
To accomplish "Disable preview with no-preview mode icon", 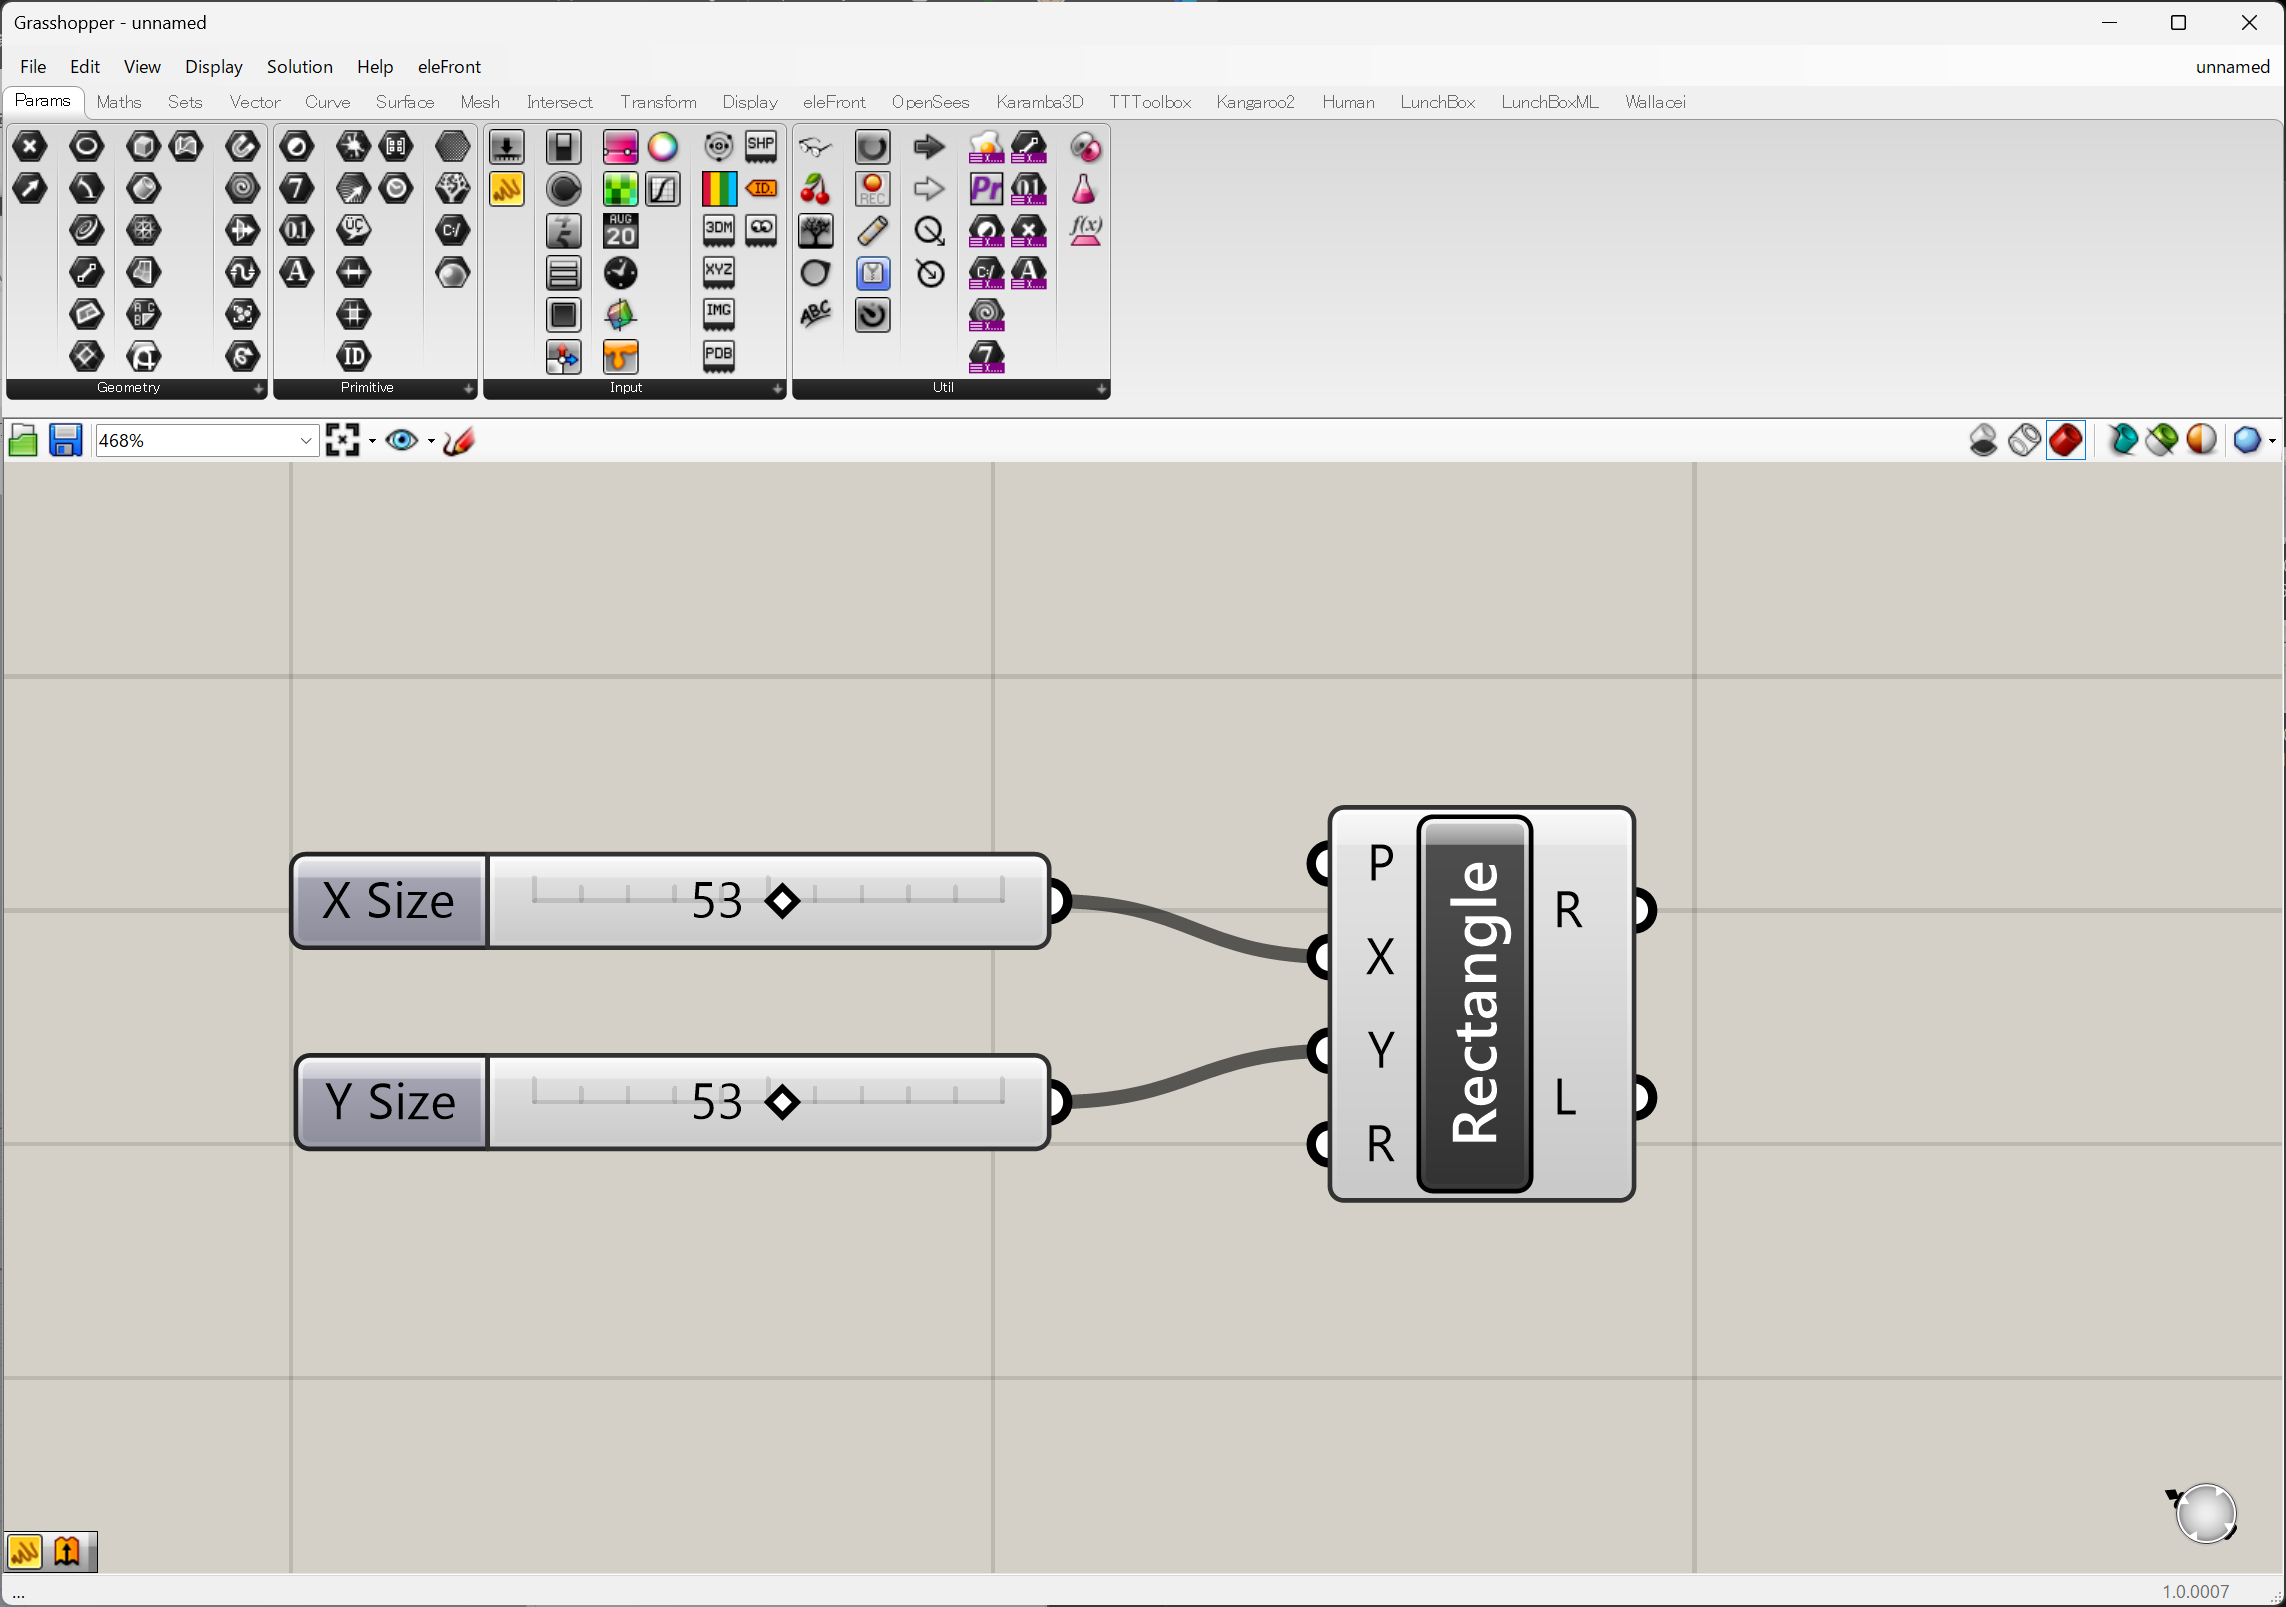I will [1983, 440].
